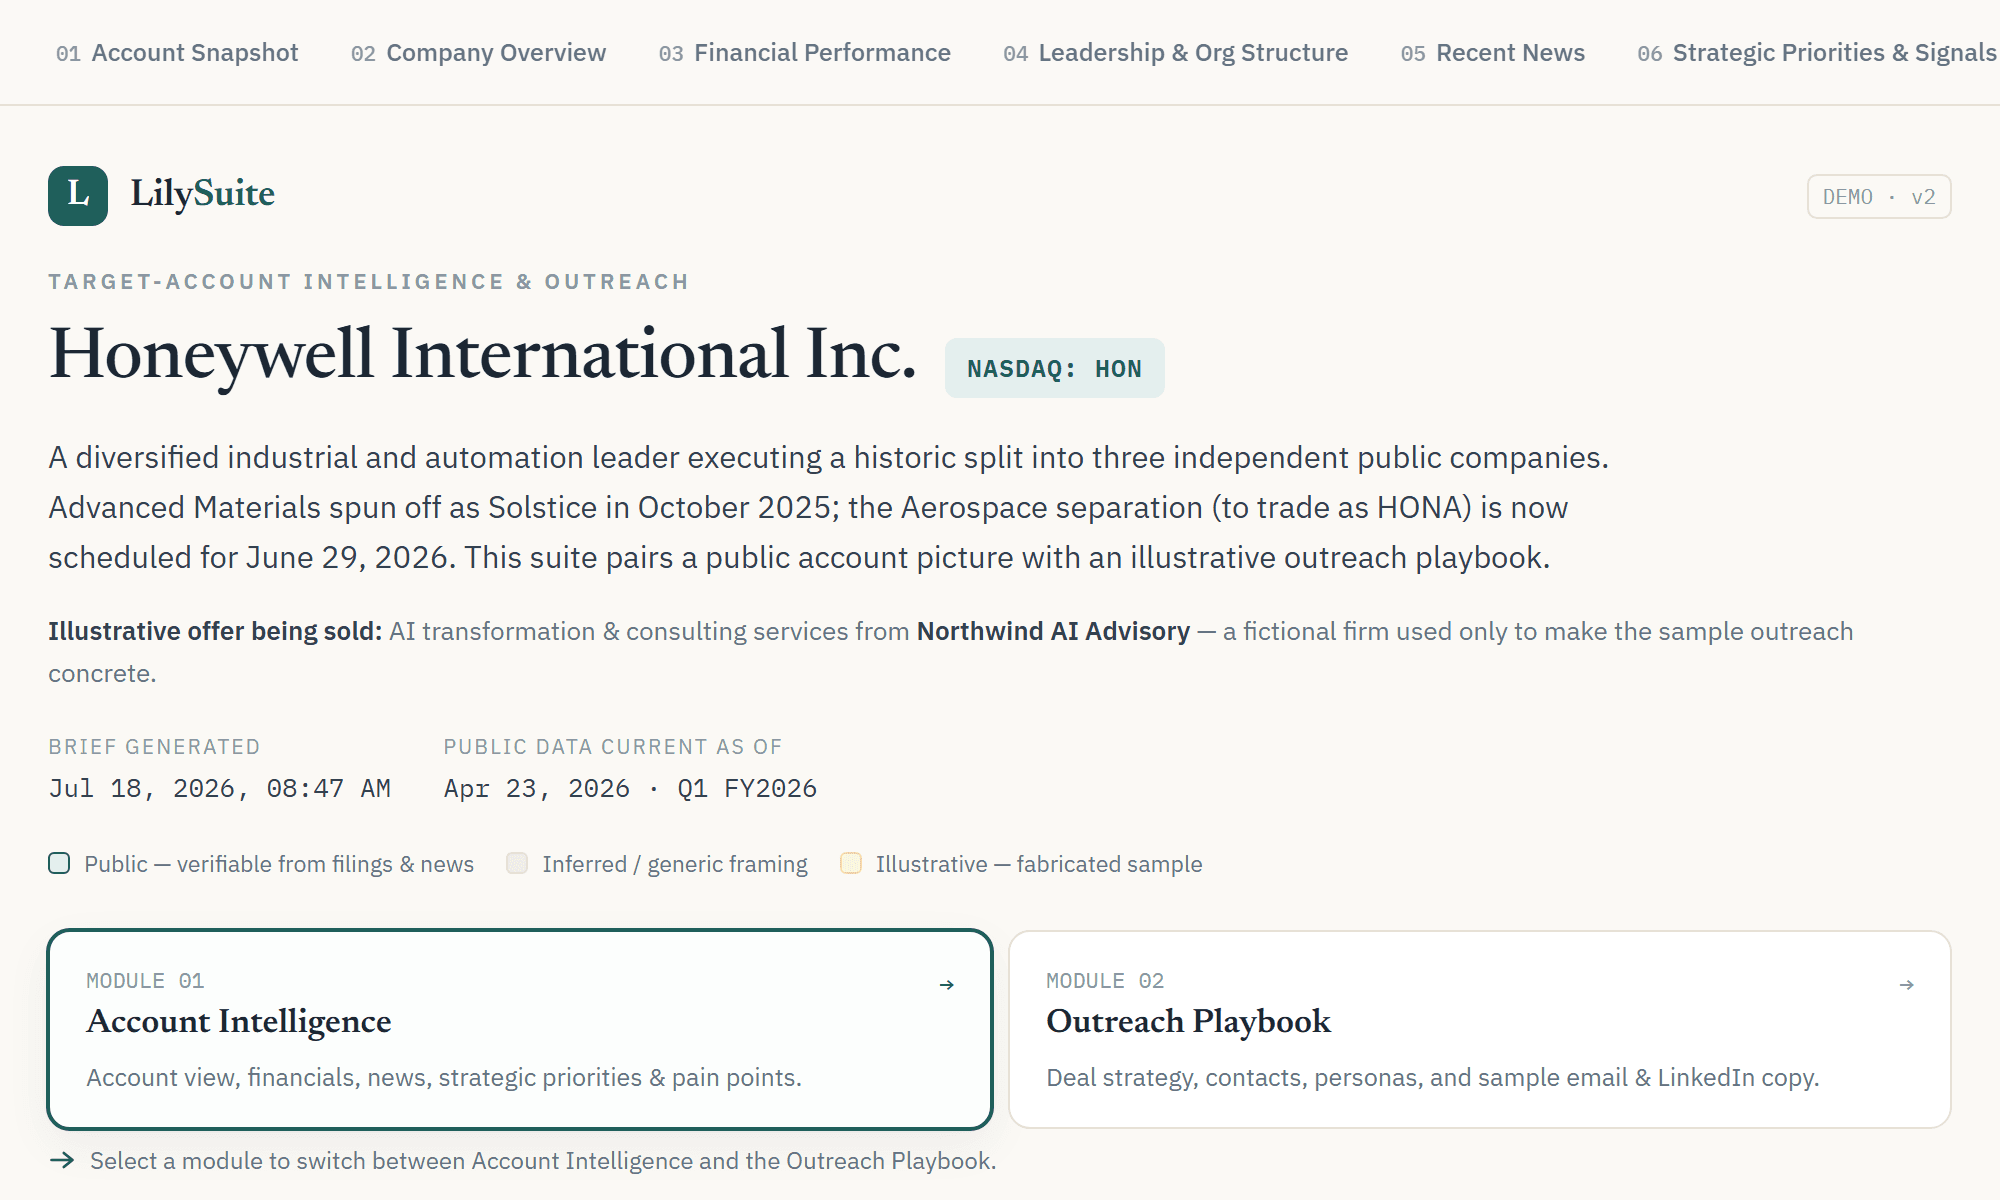
Task: Click the Public legend swatch
Action: click(x=59, y=863)
